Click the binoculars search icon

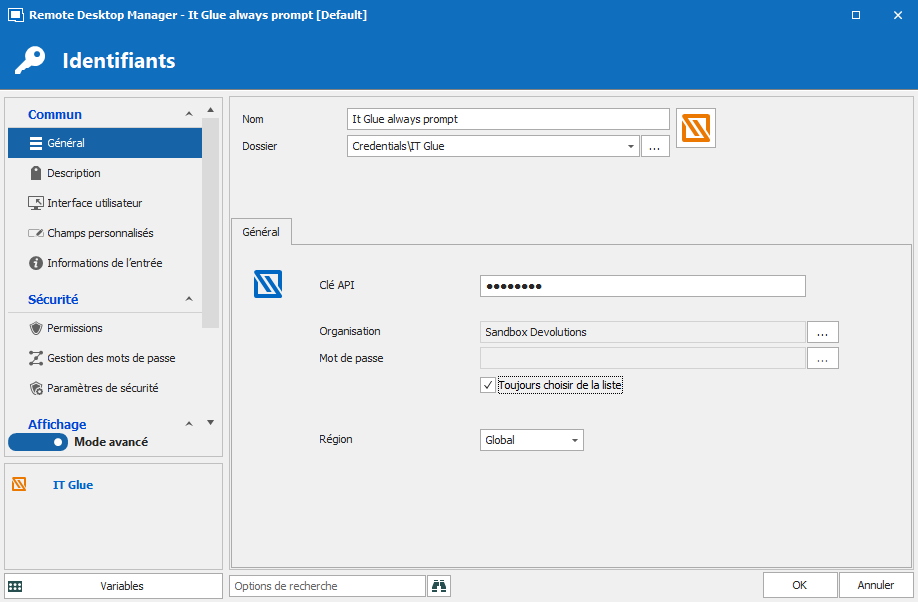pyautogui.click(x=439, y=586)
